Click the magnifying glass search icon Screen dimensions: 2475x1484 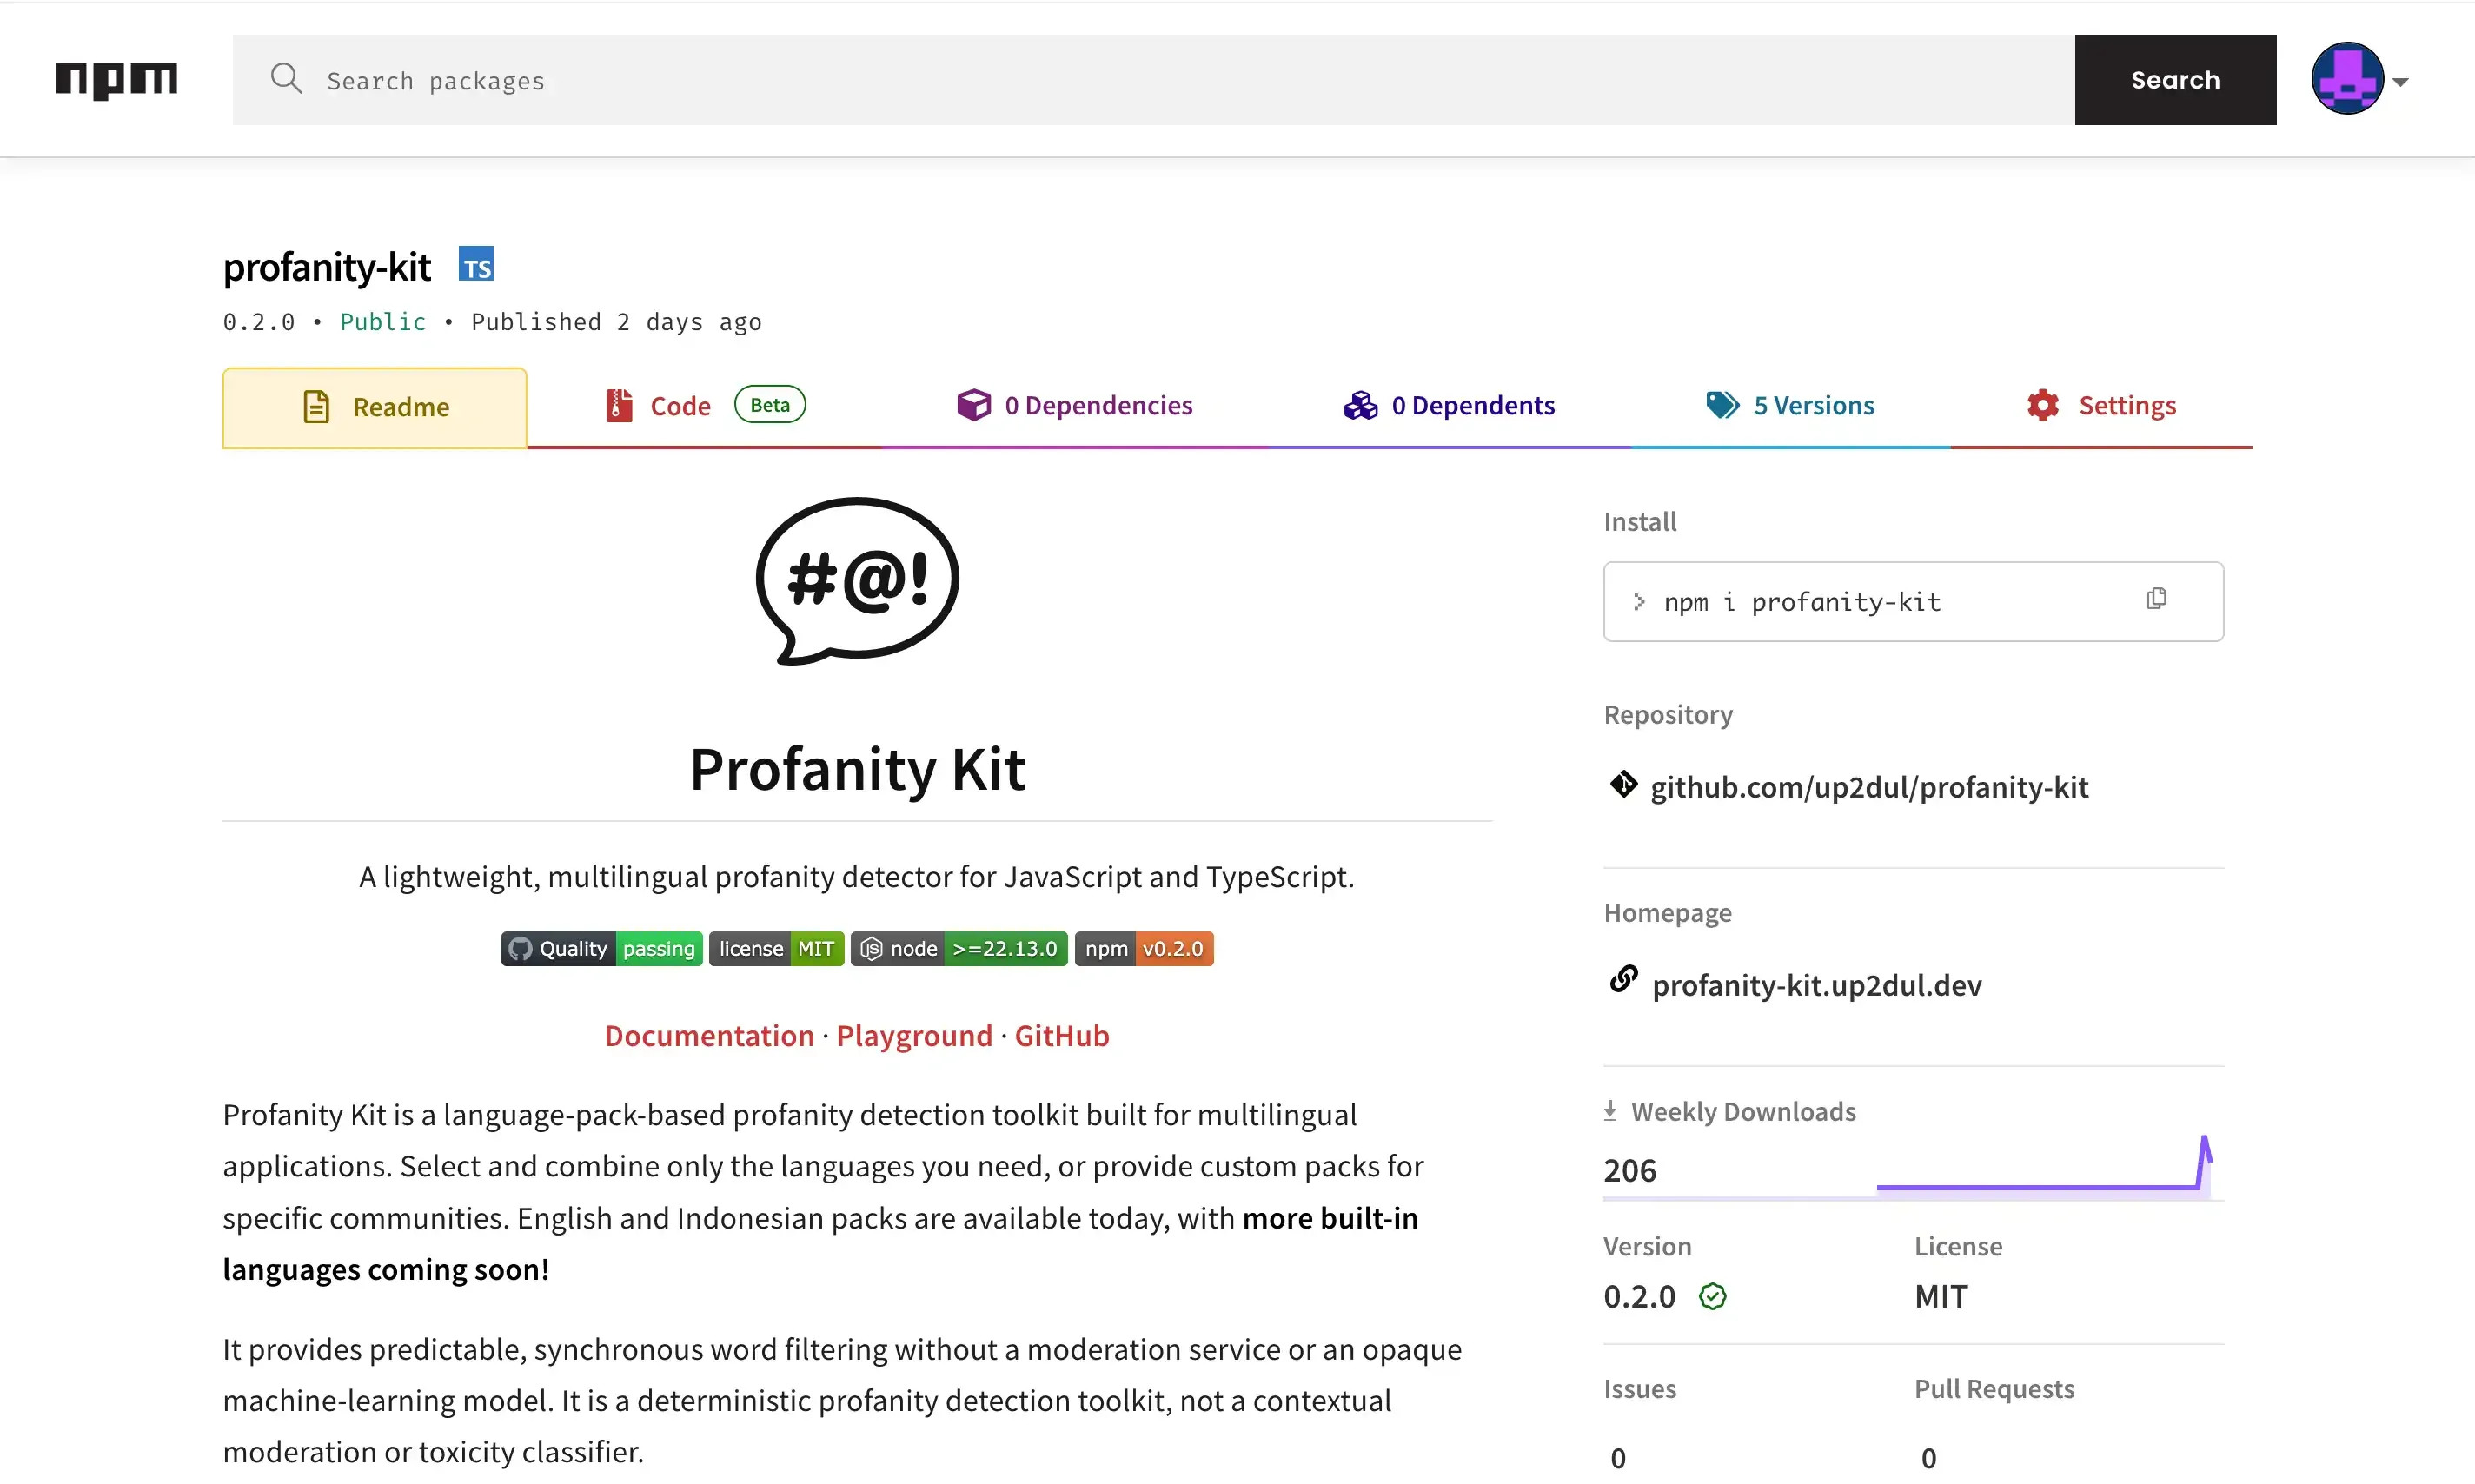click(x=286, y=78)
